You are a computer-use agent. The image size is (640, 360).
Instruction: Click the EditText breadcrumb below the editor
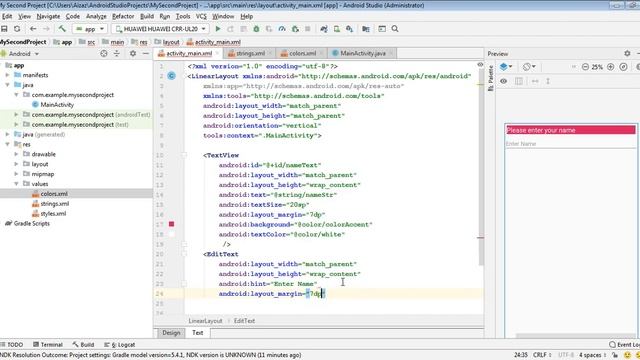tap(244, 321)
